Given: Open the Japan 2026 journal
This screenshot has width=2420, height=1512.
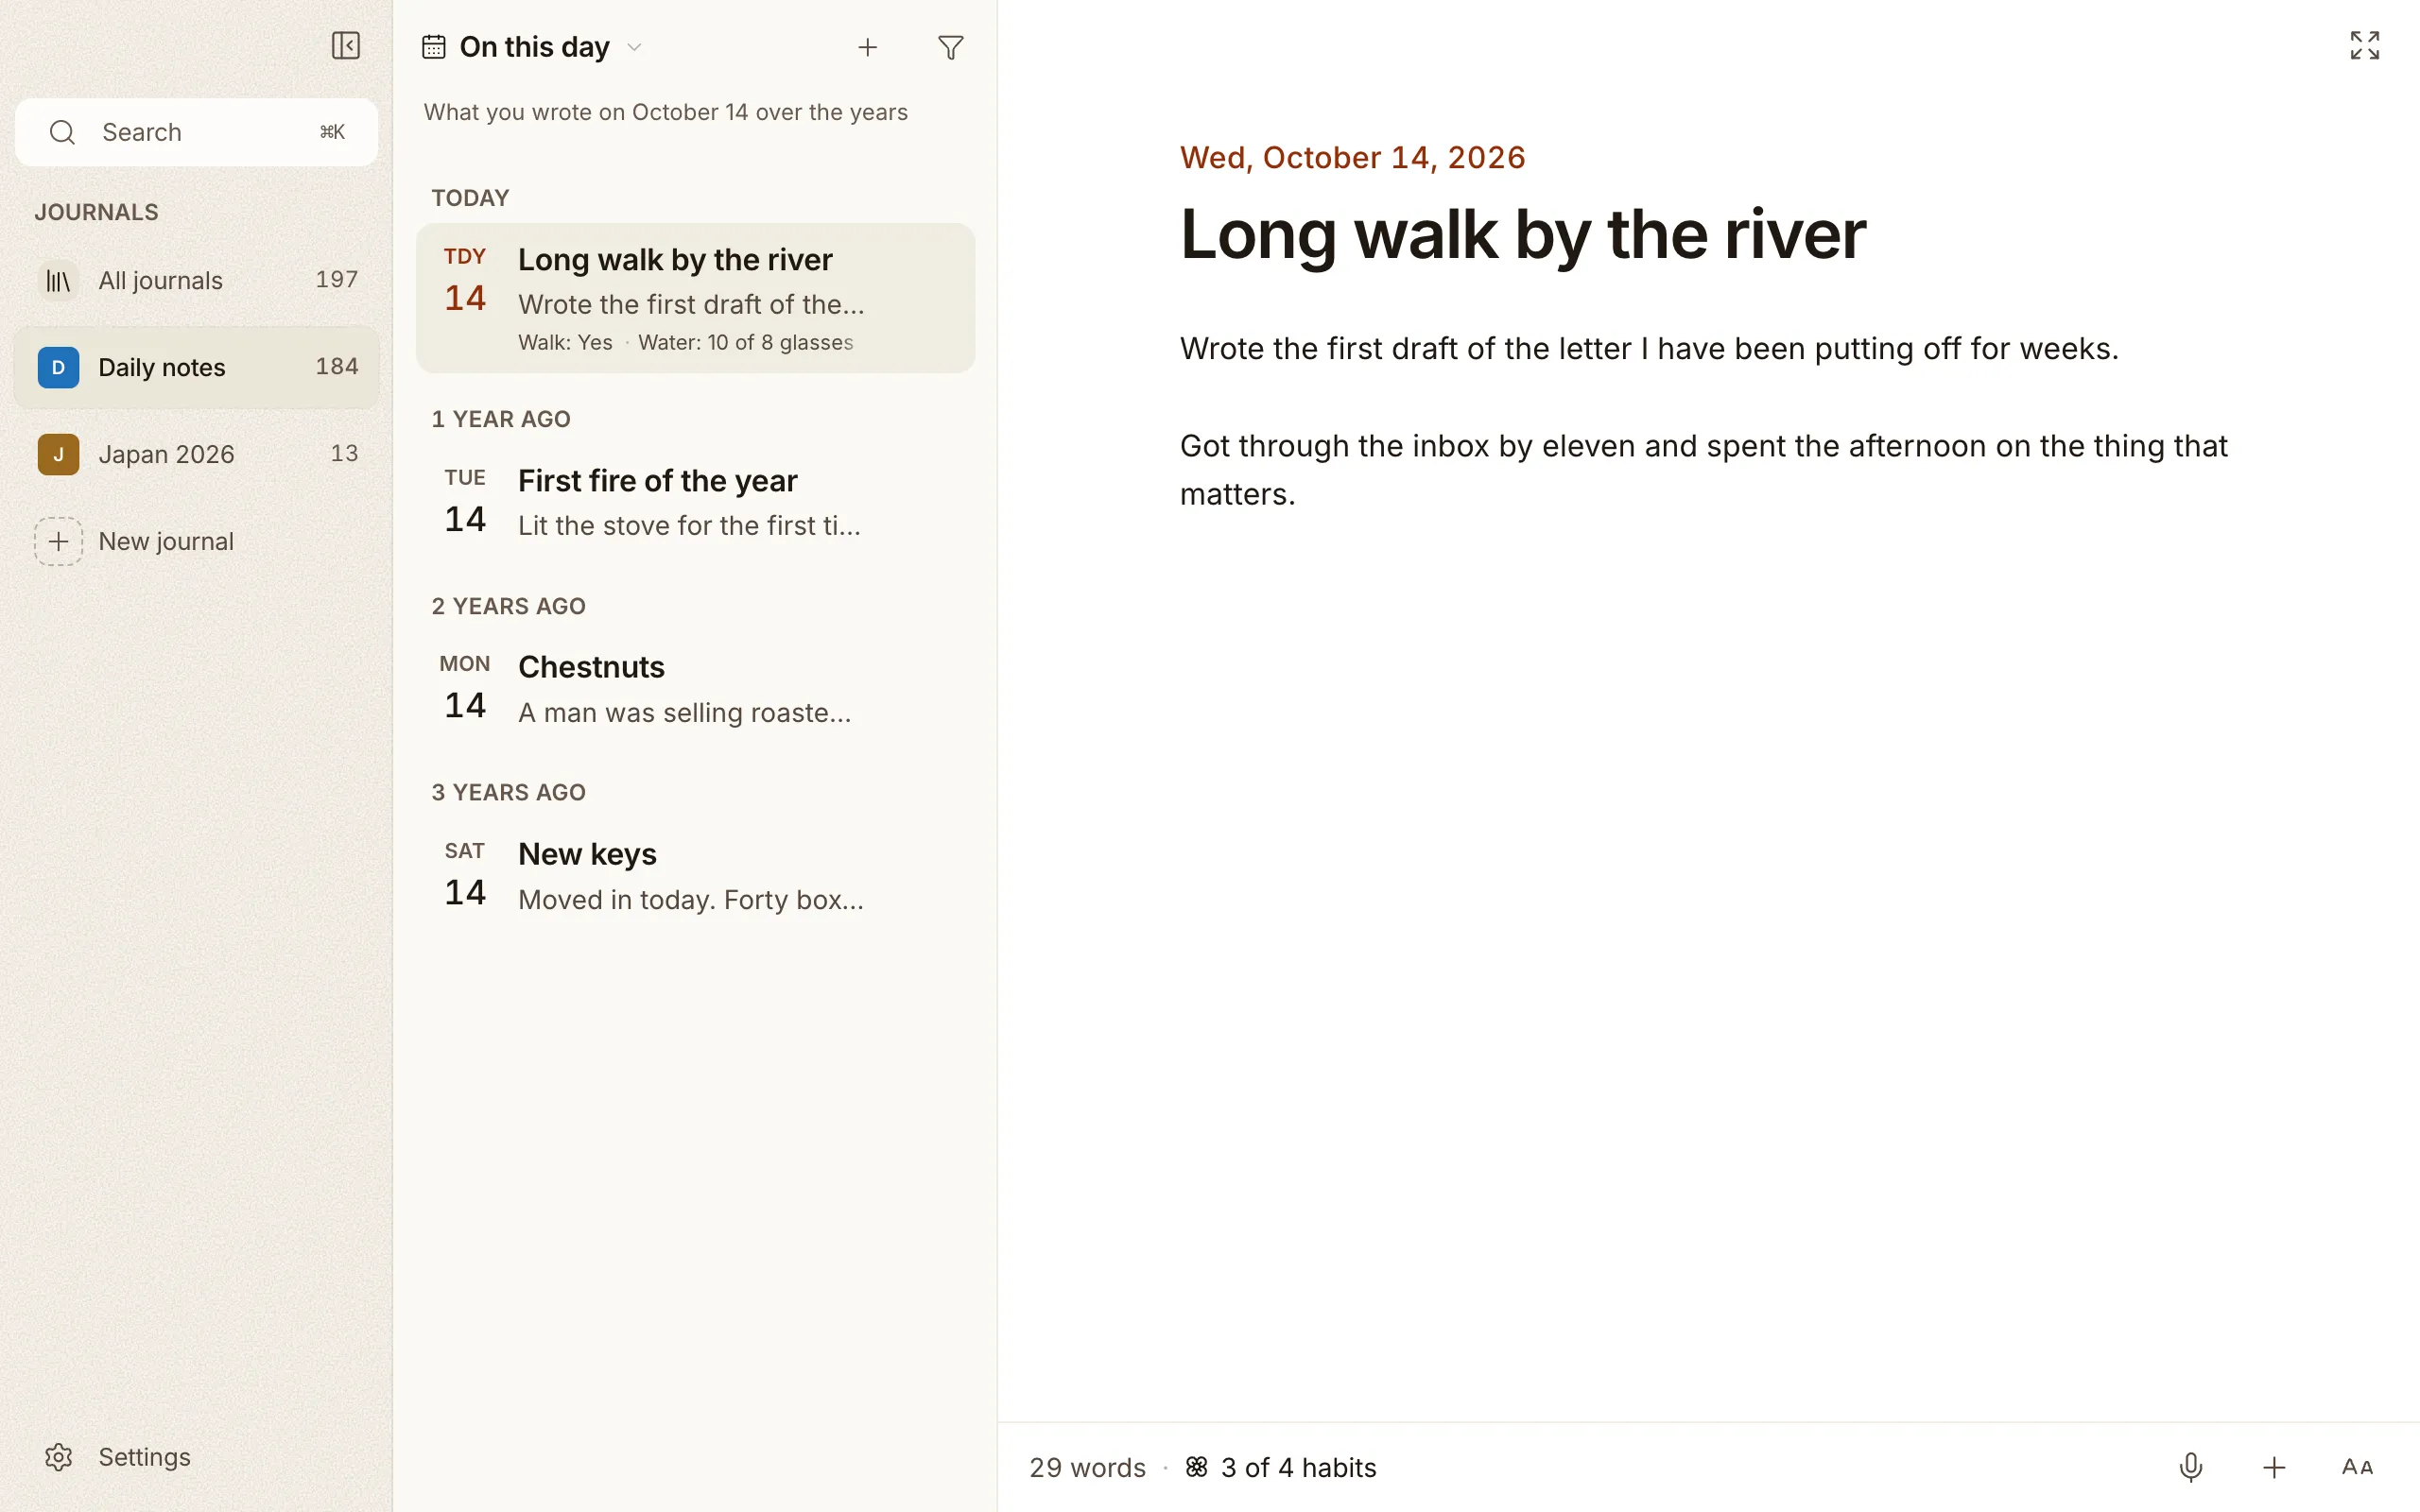Looking at the screenshot, I should tap(197, 454).
